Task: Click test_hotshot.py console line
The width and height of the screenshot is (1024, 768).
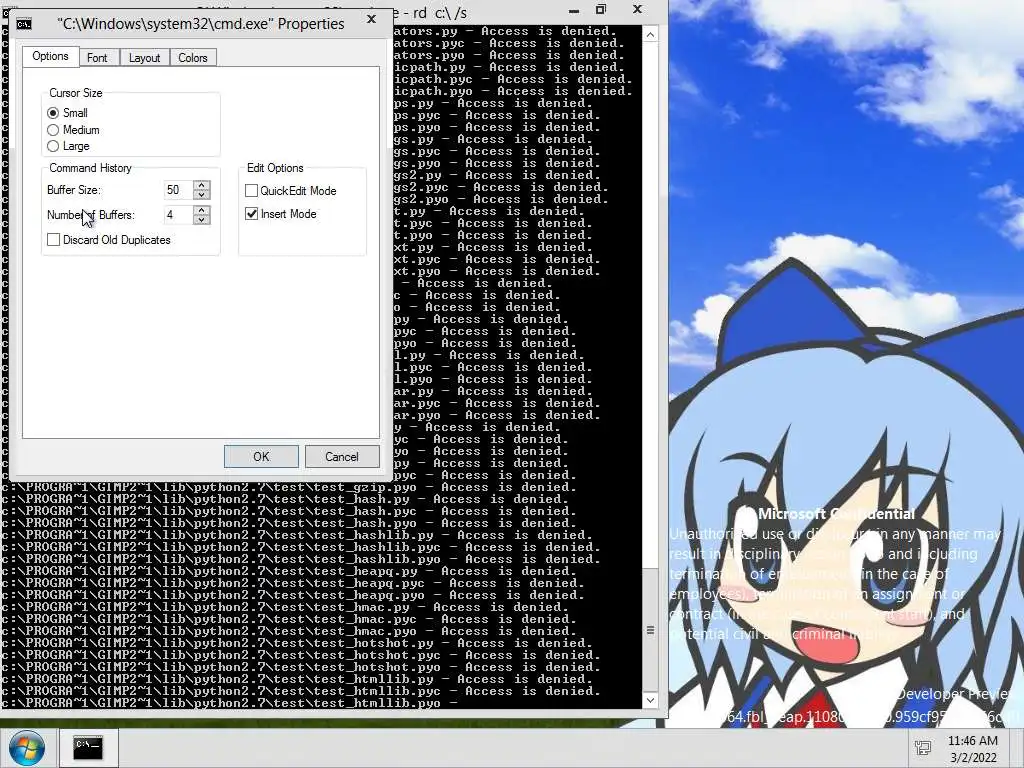Action: pos(297,643)
